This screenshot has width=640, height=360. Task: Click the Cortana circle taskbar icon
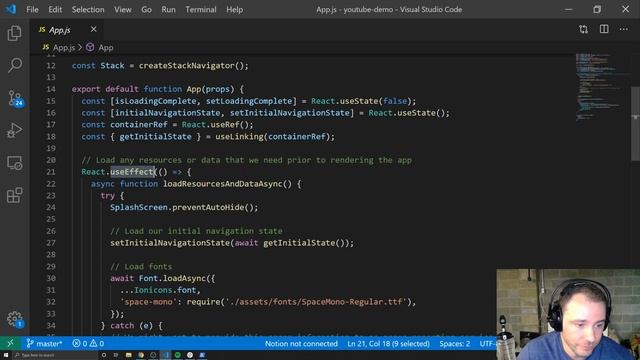tap(104, 355)
